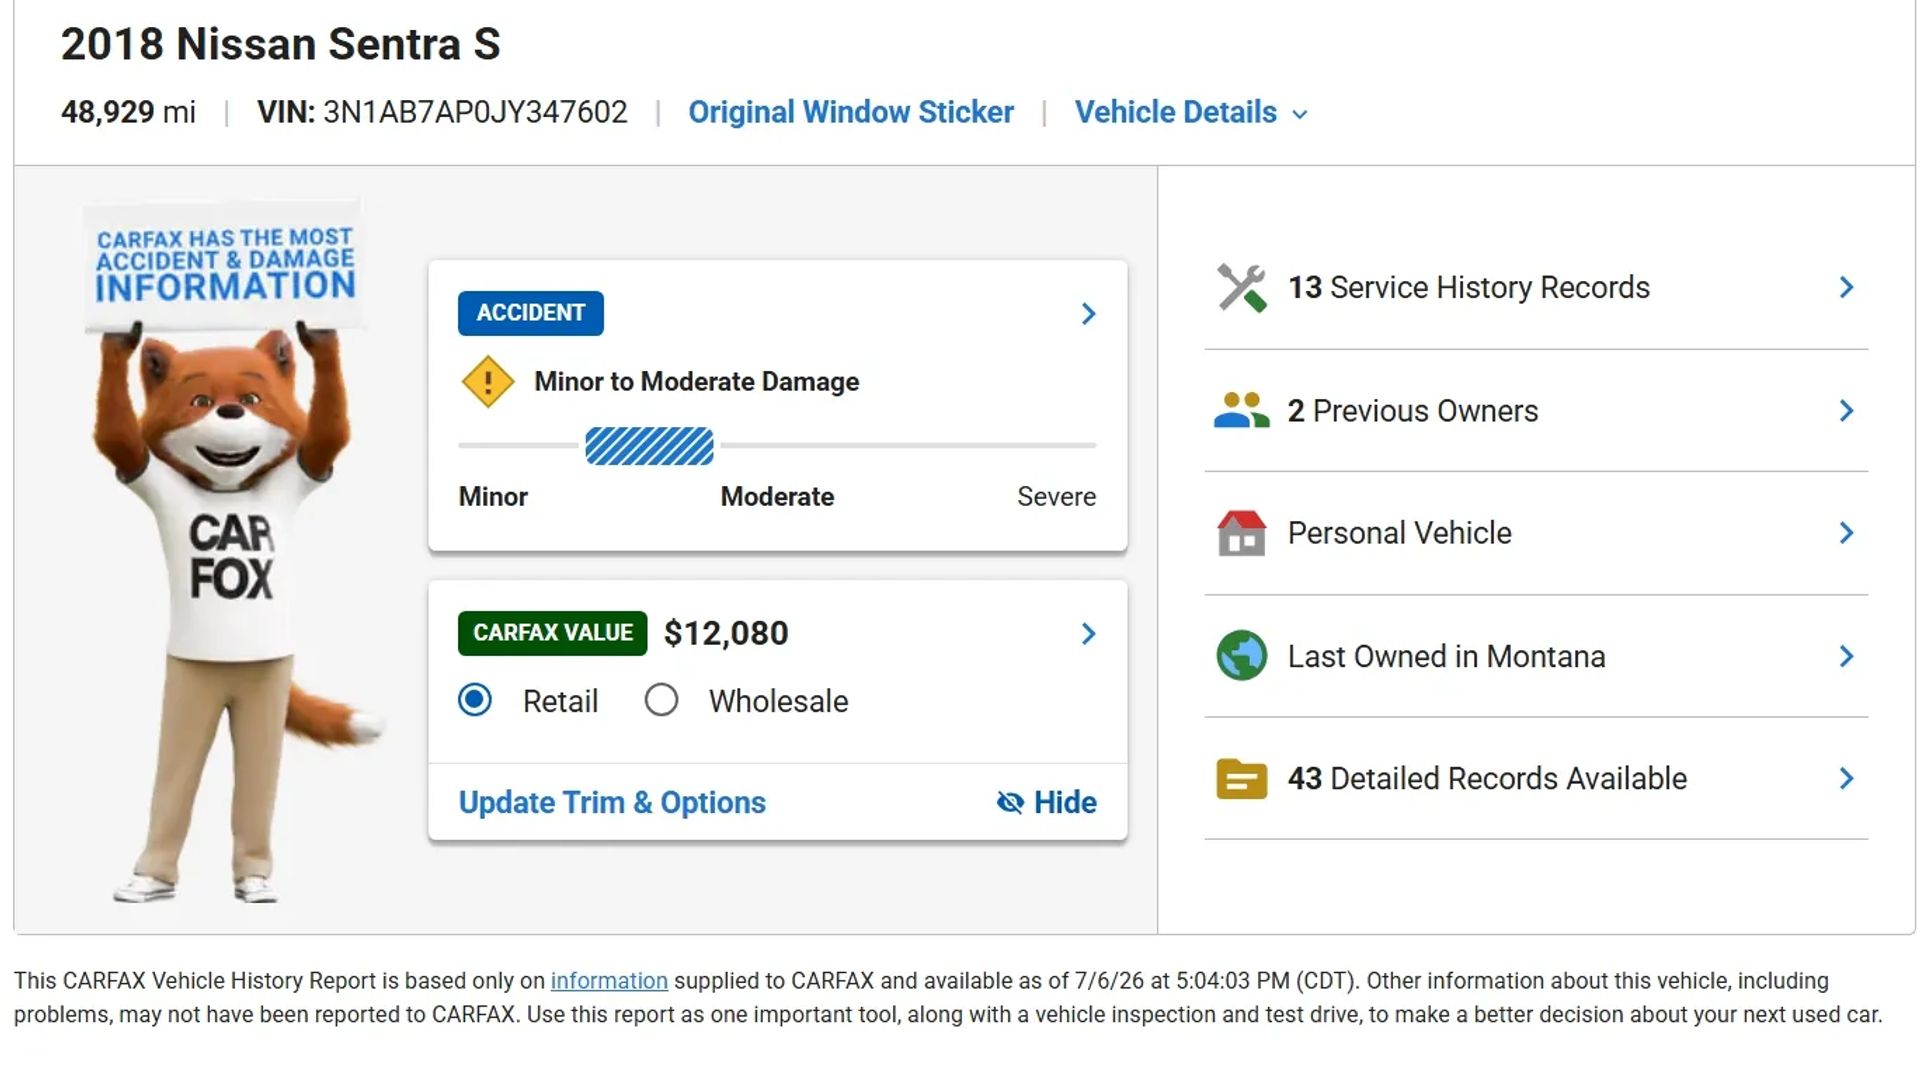
Task: Expand Last Owned in Montana chevron
Action: point(1846,656)
